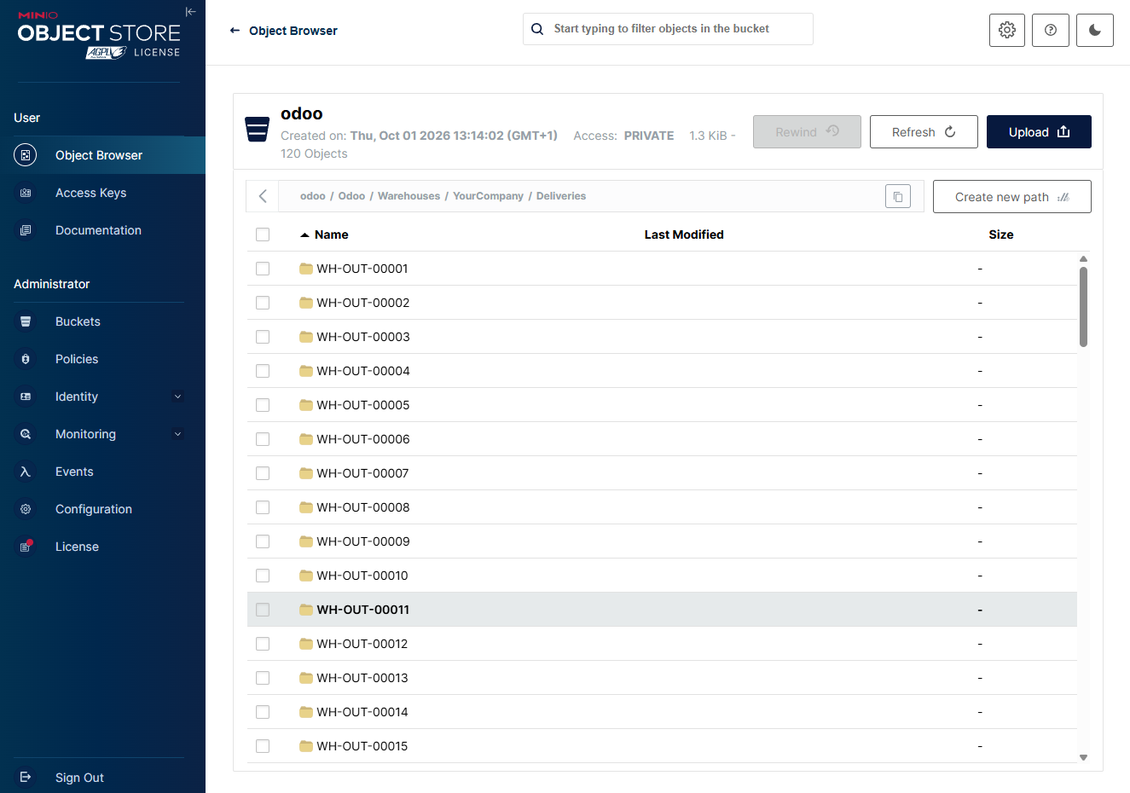
Task: Open Events in the sidebar
Action: (74, 471)
